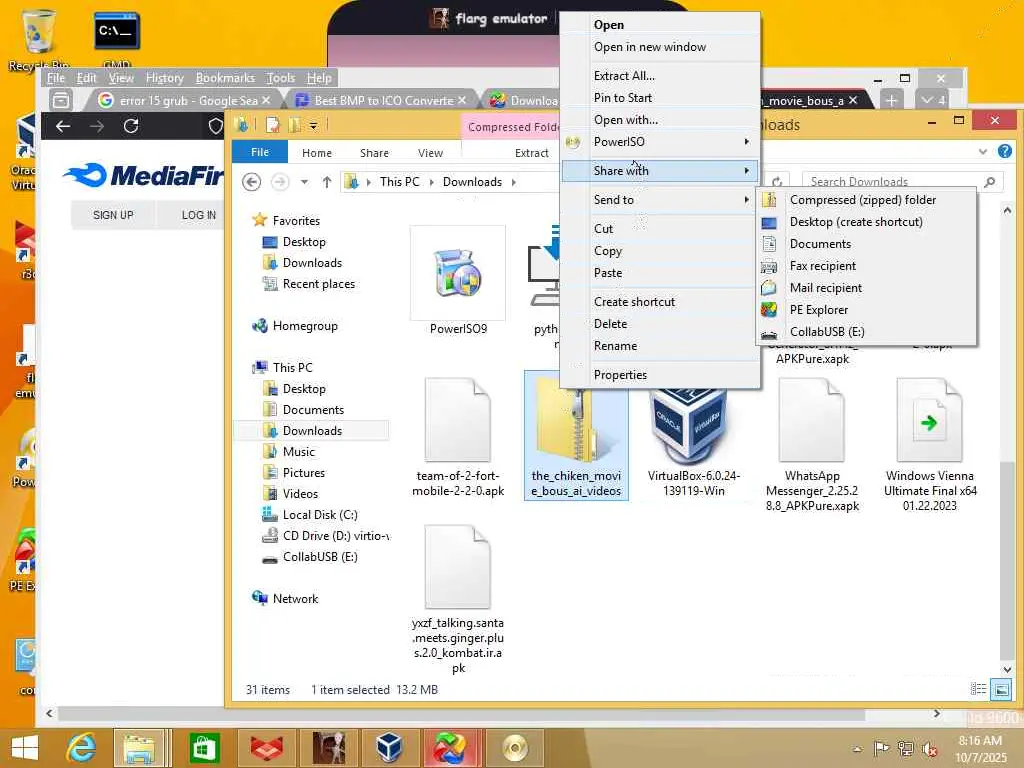Expand ribbon with chevron near help icon

pyautogui.click(x=982, y=152)
